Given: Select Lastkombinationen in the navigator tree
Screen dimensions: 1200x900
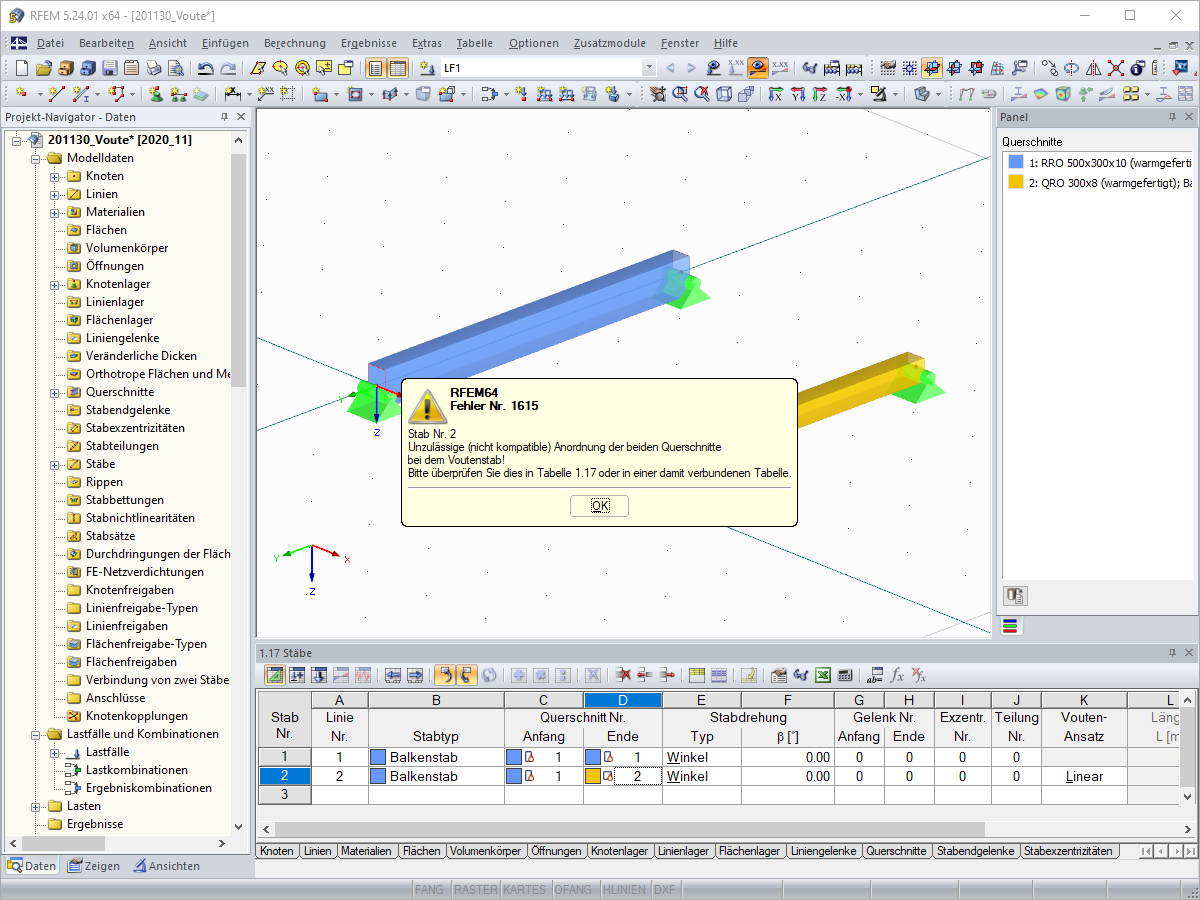Looking at the screenshot, I should pyautogui.click(x=137, y=770).
